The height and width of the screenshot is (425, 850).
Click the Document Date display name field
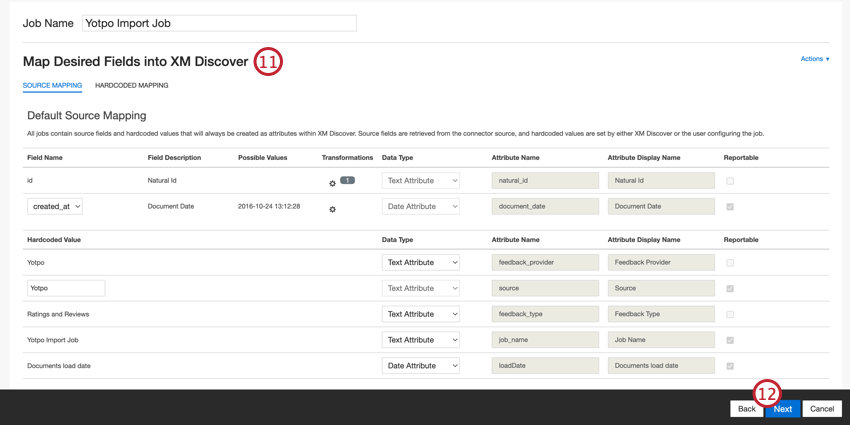pyautogui.click(x=661, y=207)
